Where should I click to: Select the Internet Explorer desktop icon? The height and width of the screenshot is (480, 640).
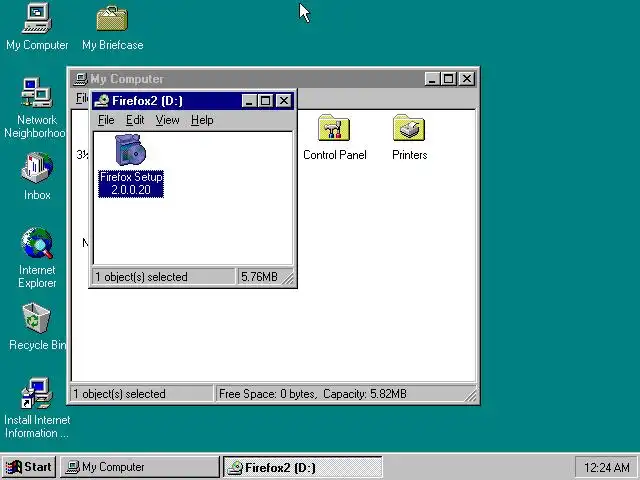tap(37, 243)
